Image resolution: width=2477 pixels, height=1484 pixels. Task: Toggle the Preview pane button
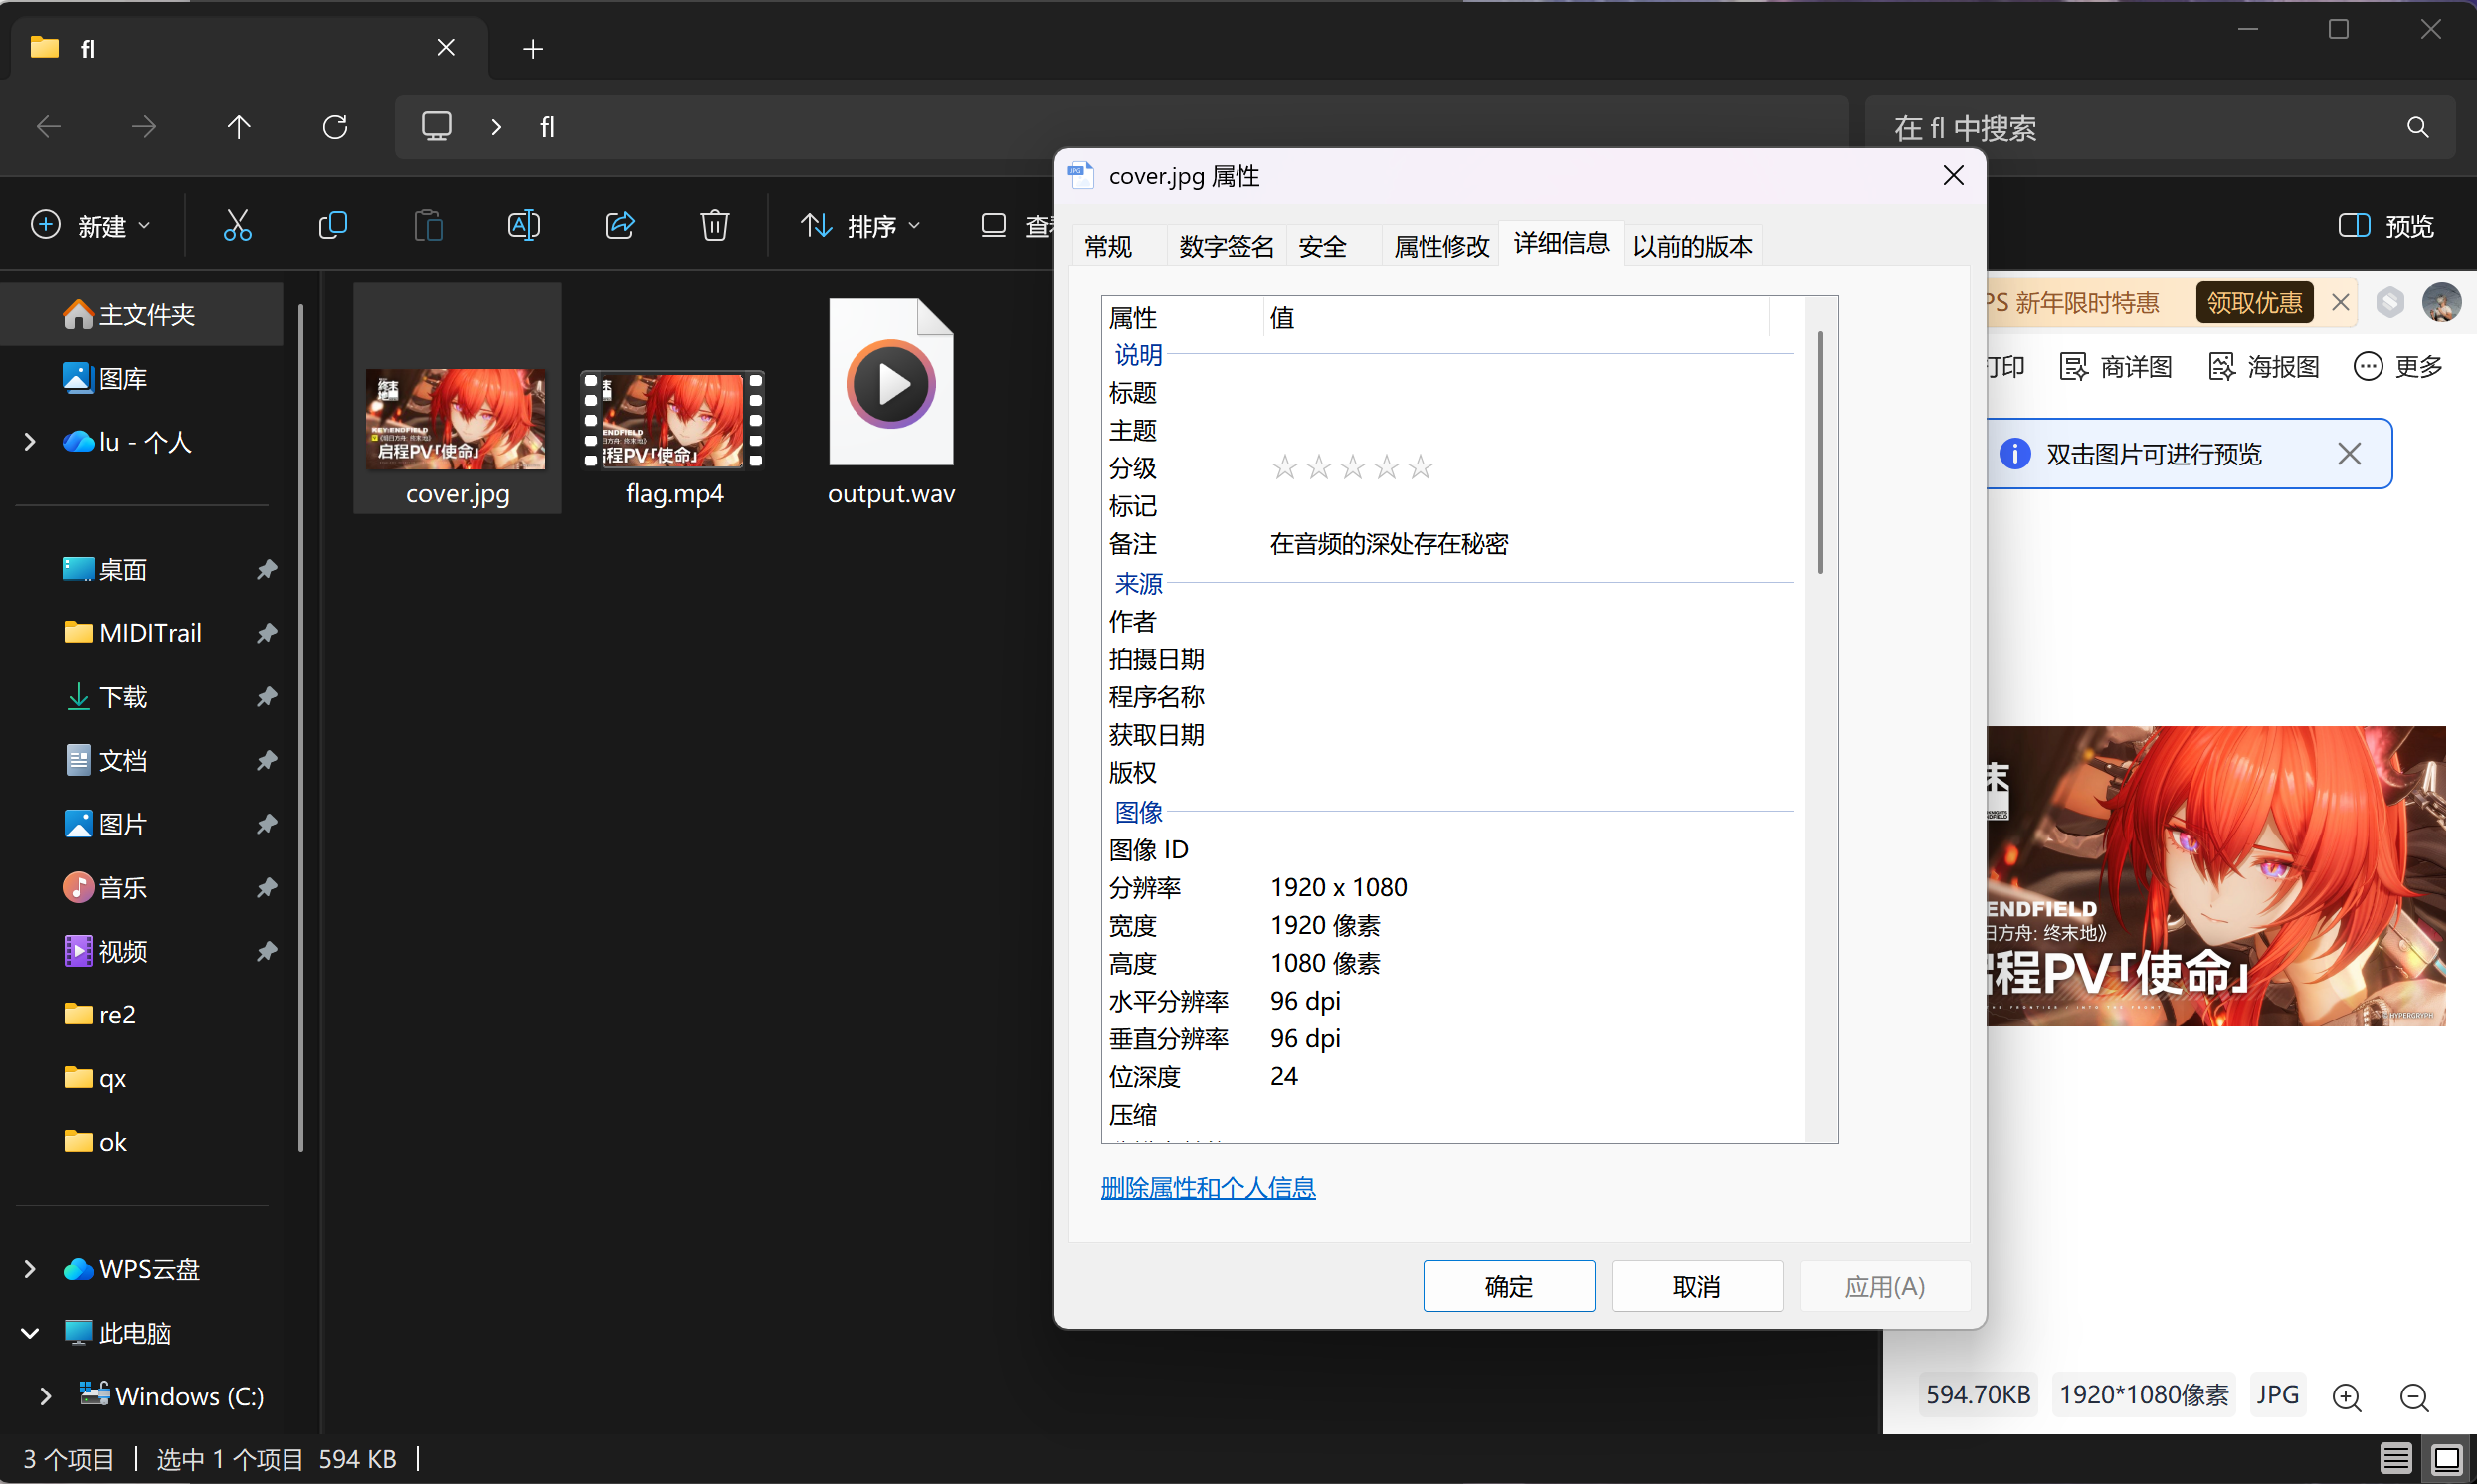click(x=2386, y=226)
